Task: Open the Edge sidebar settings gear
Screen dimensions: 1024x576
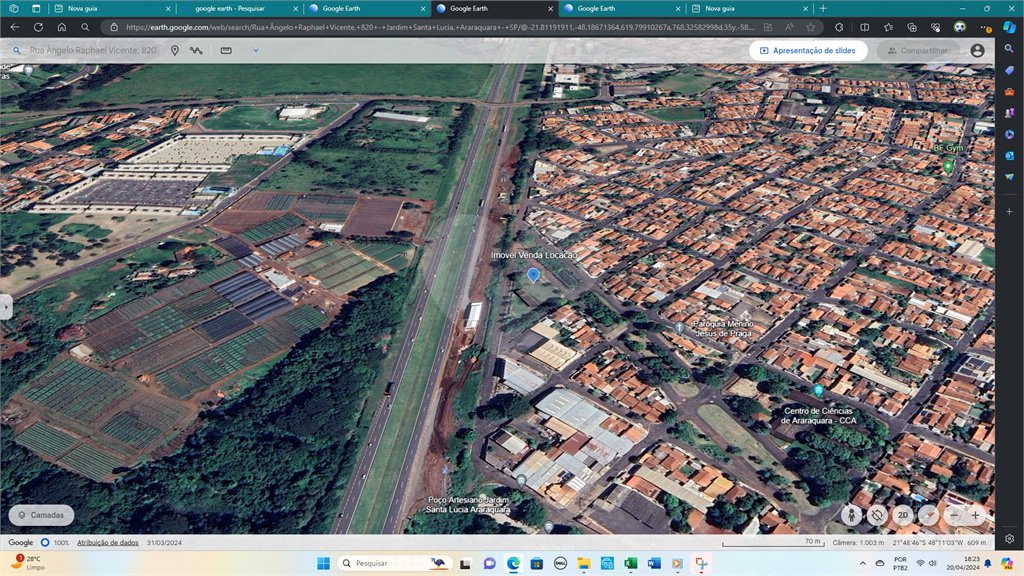Action: 1010,539
